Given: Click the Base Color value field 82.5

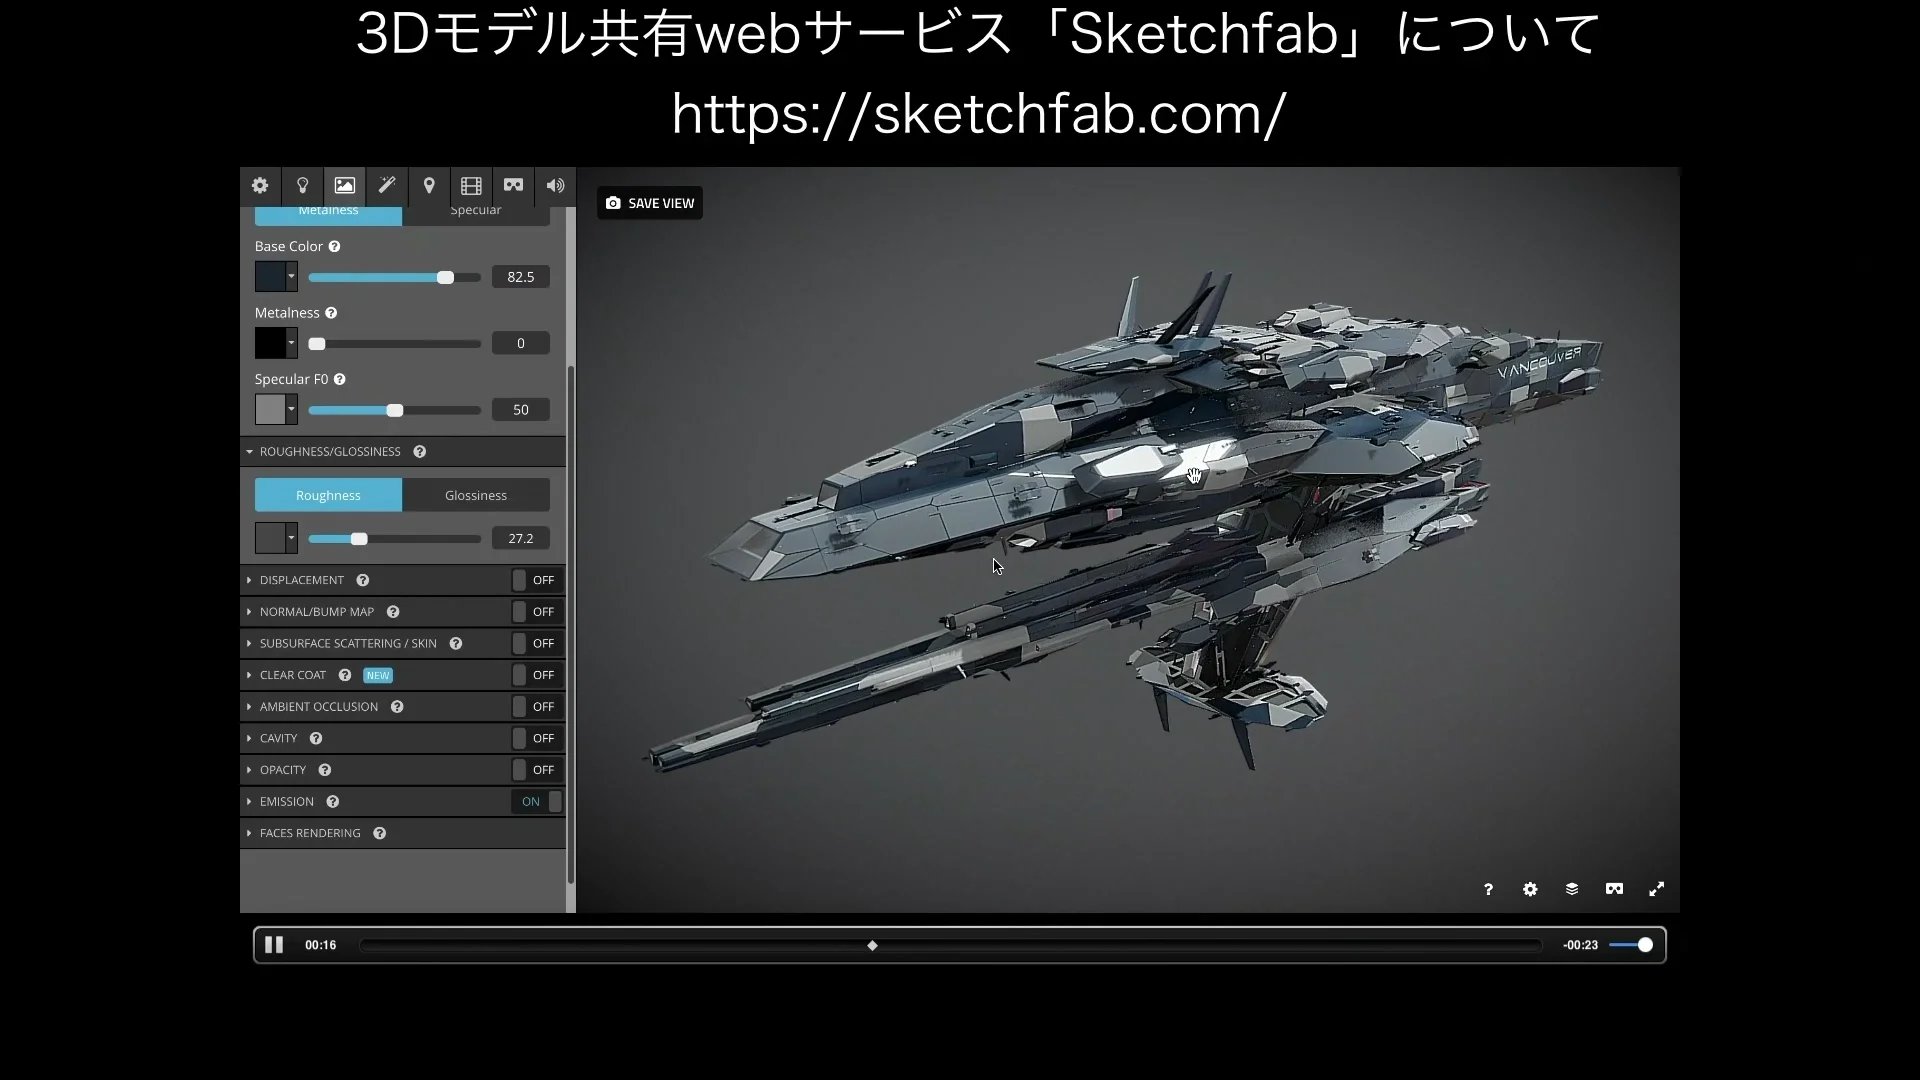Looking at the screenshot, I should (520, 277).
